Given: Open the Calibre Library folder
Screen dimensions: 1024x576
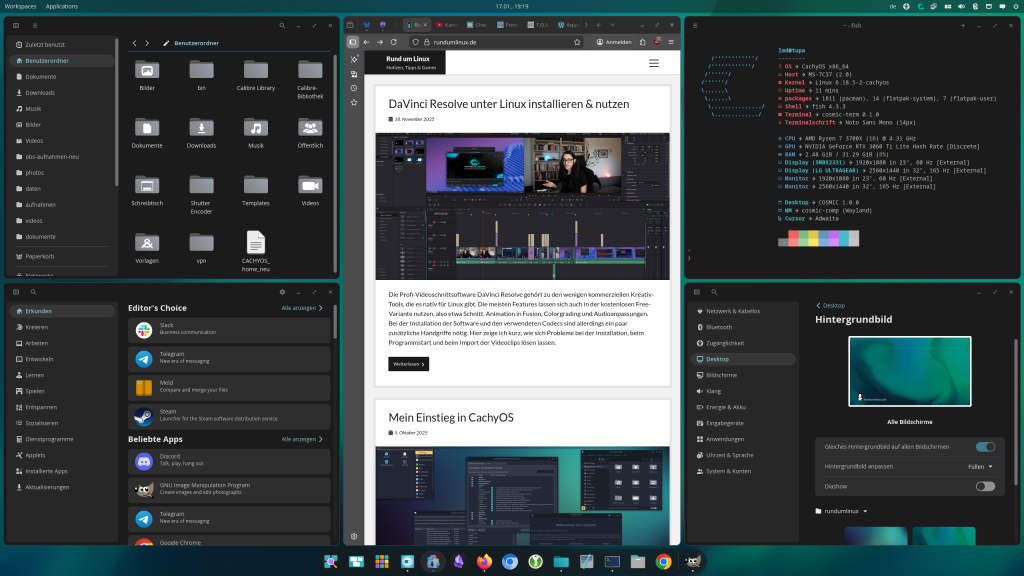Looking at the screenshot, I should click(x=256, y=75).
